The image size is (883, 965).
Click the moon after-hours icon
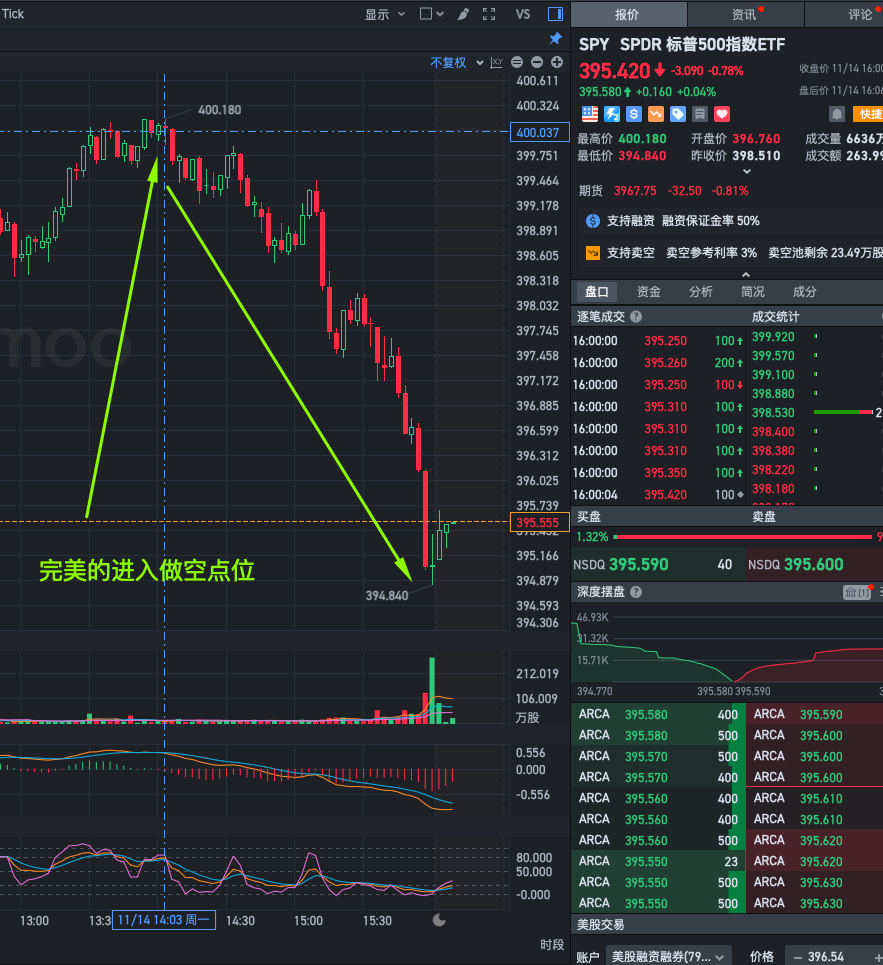click(439, 920)
